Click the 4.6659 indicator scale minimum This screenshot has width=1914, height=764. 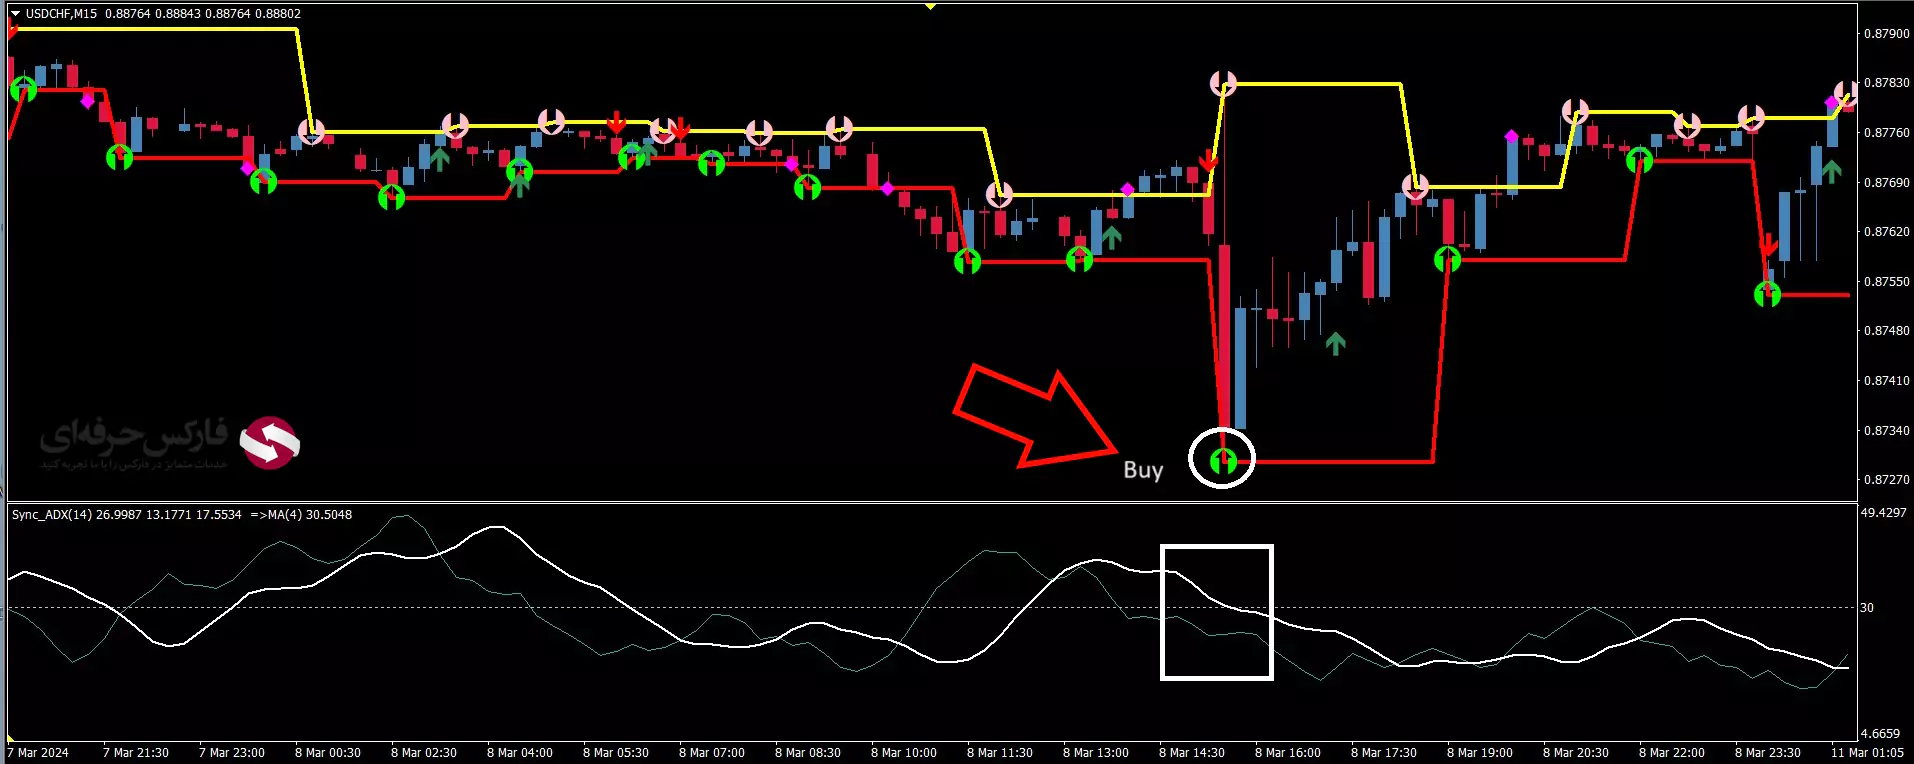coord(1880,734)
